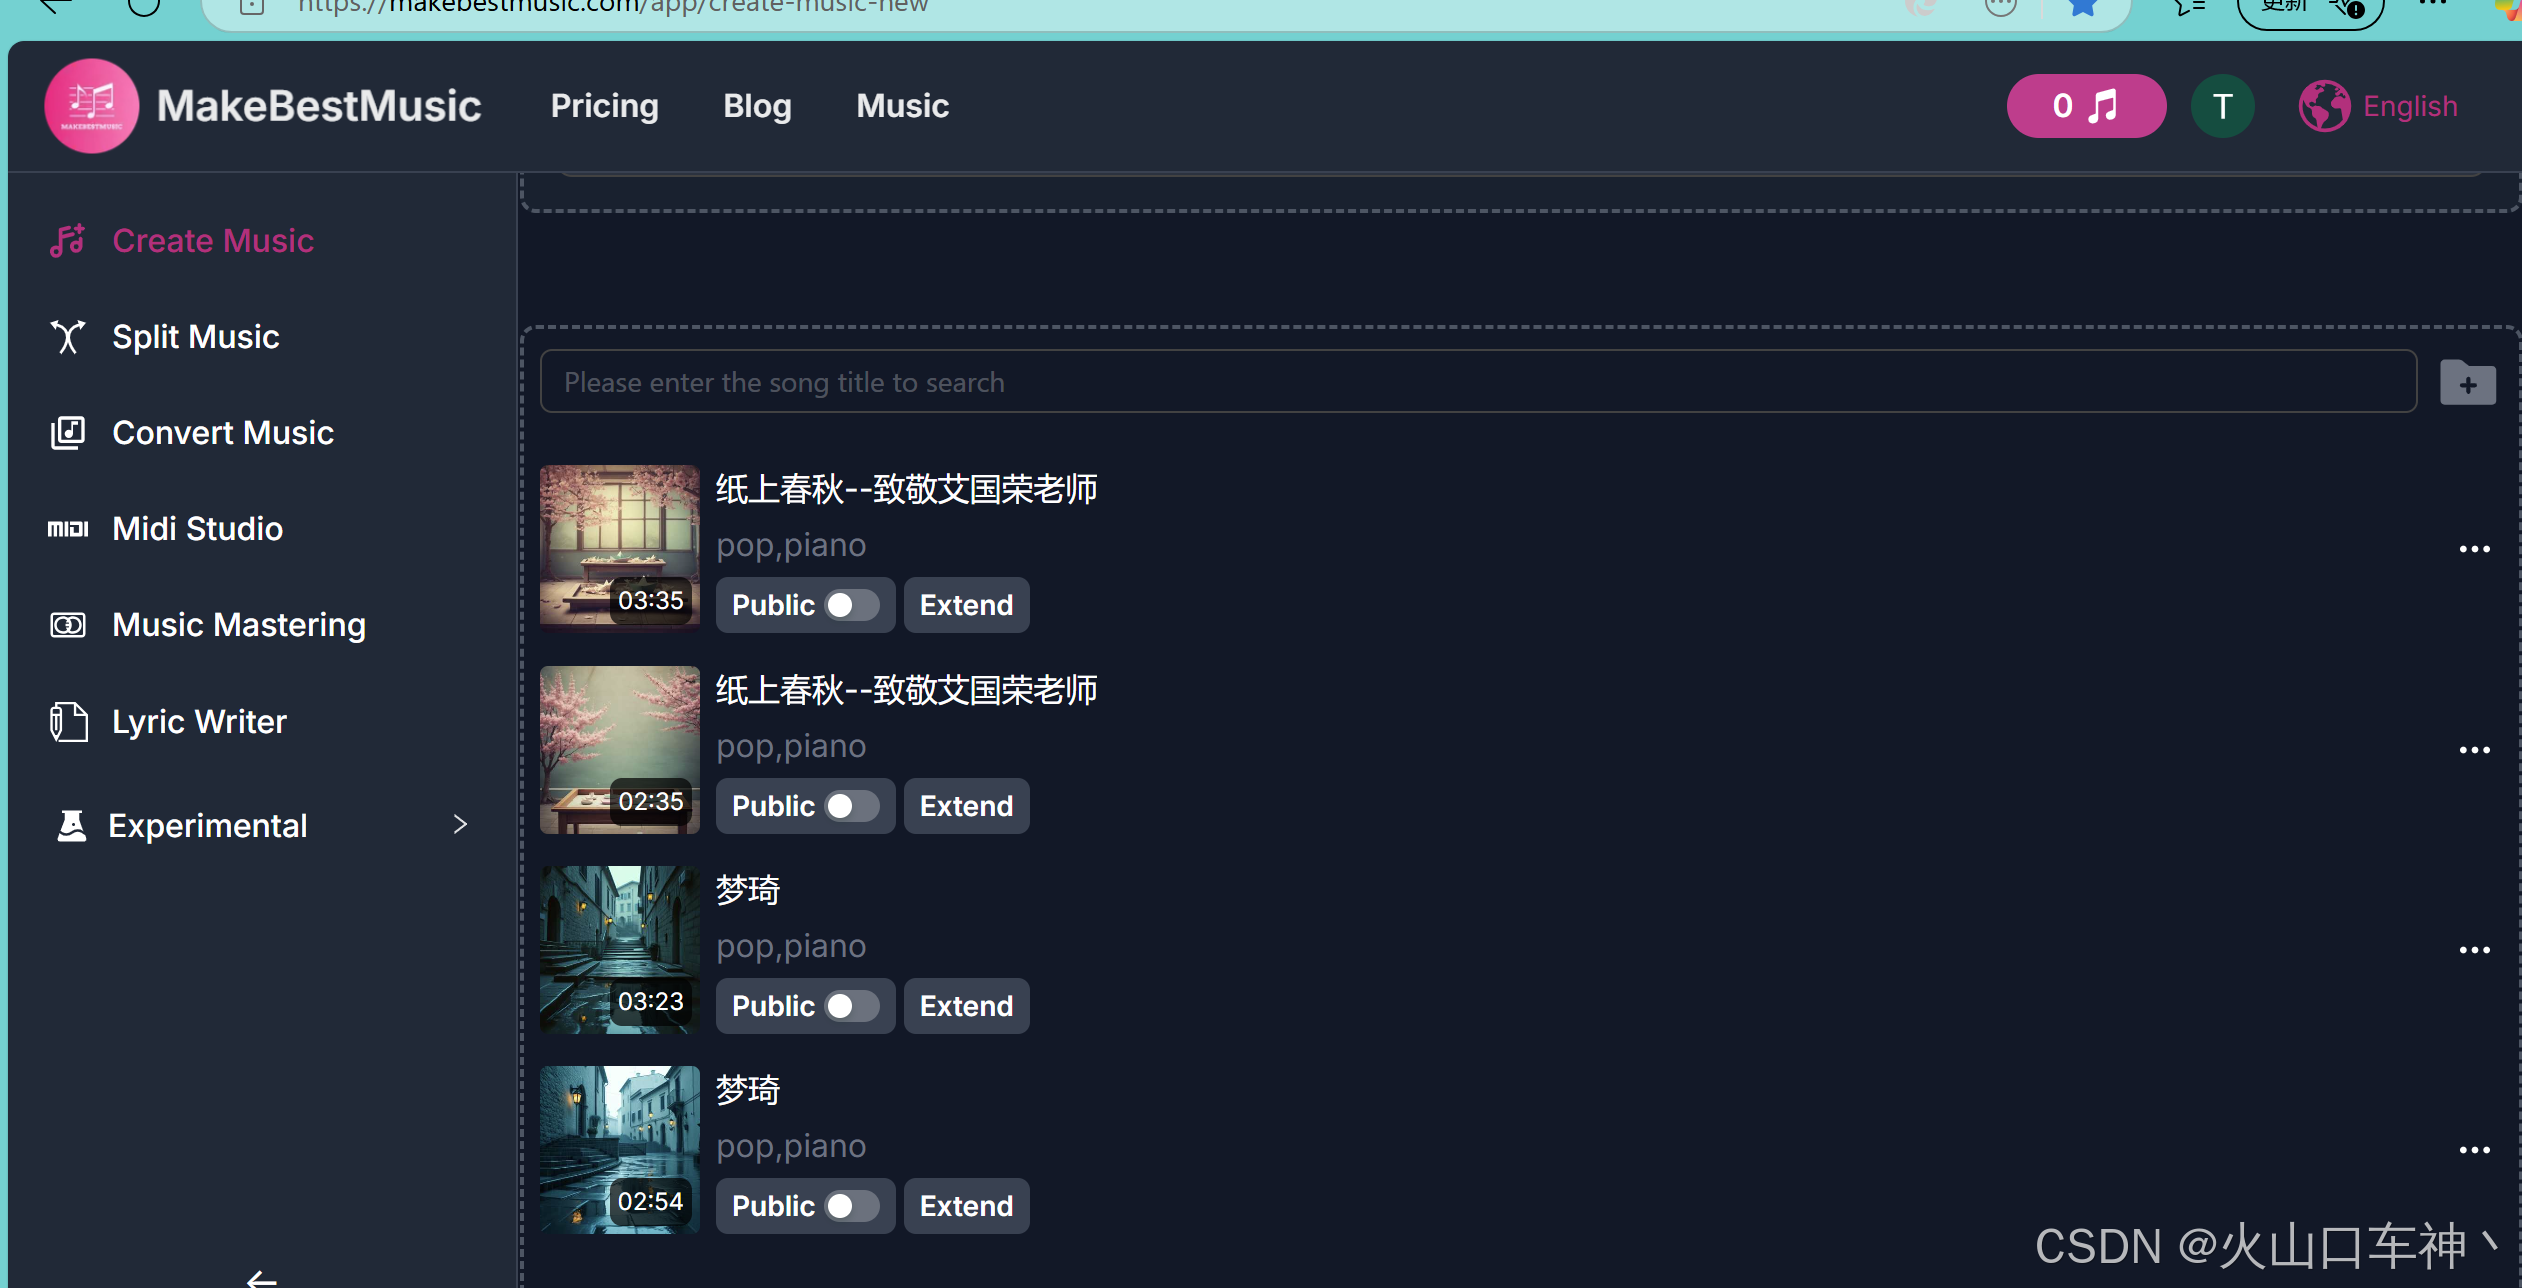
Task: Open Convert Music from sidebar
Action: pyautogui.click(x=222, y=433)
